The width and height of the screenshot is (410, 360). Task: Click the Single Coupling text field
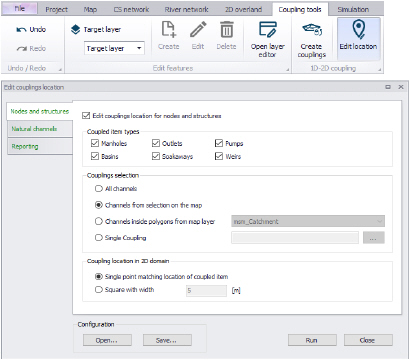point(295,238)
